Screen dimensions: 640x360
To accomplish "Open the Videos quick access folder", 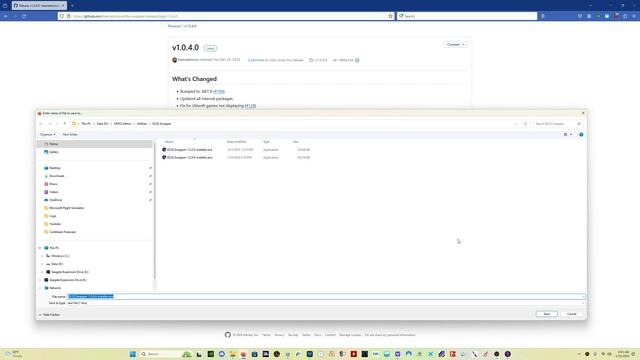I will click(x=53, y=192).
